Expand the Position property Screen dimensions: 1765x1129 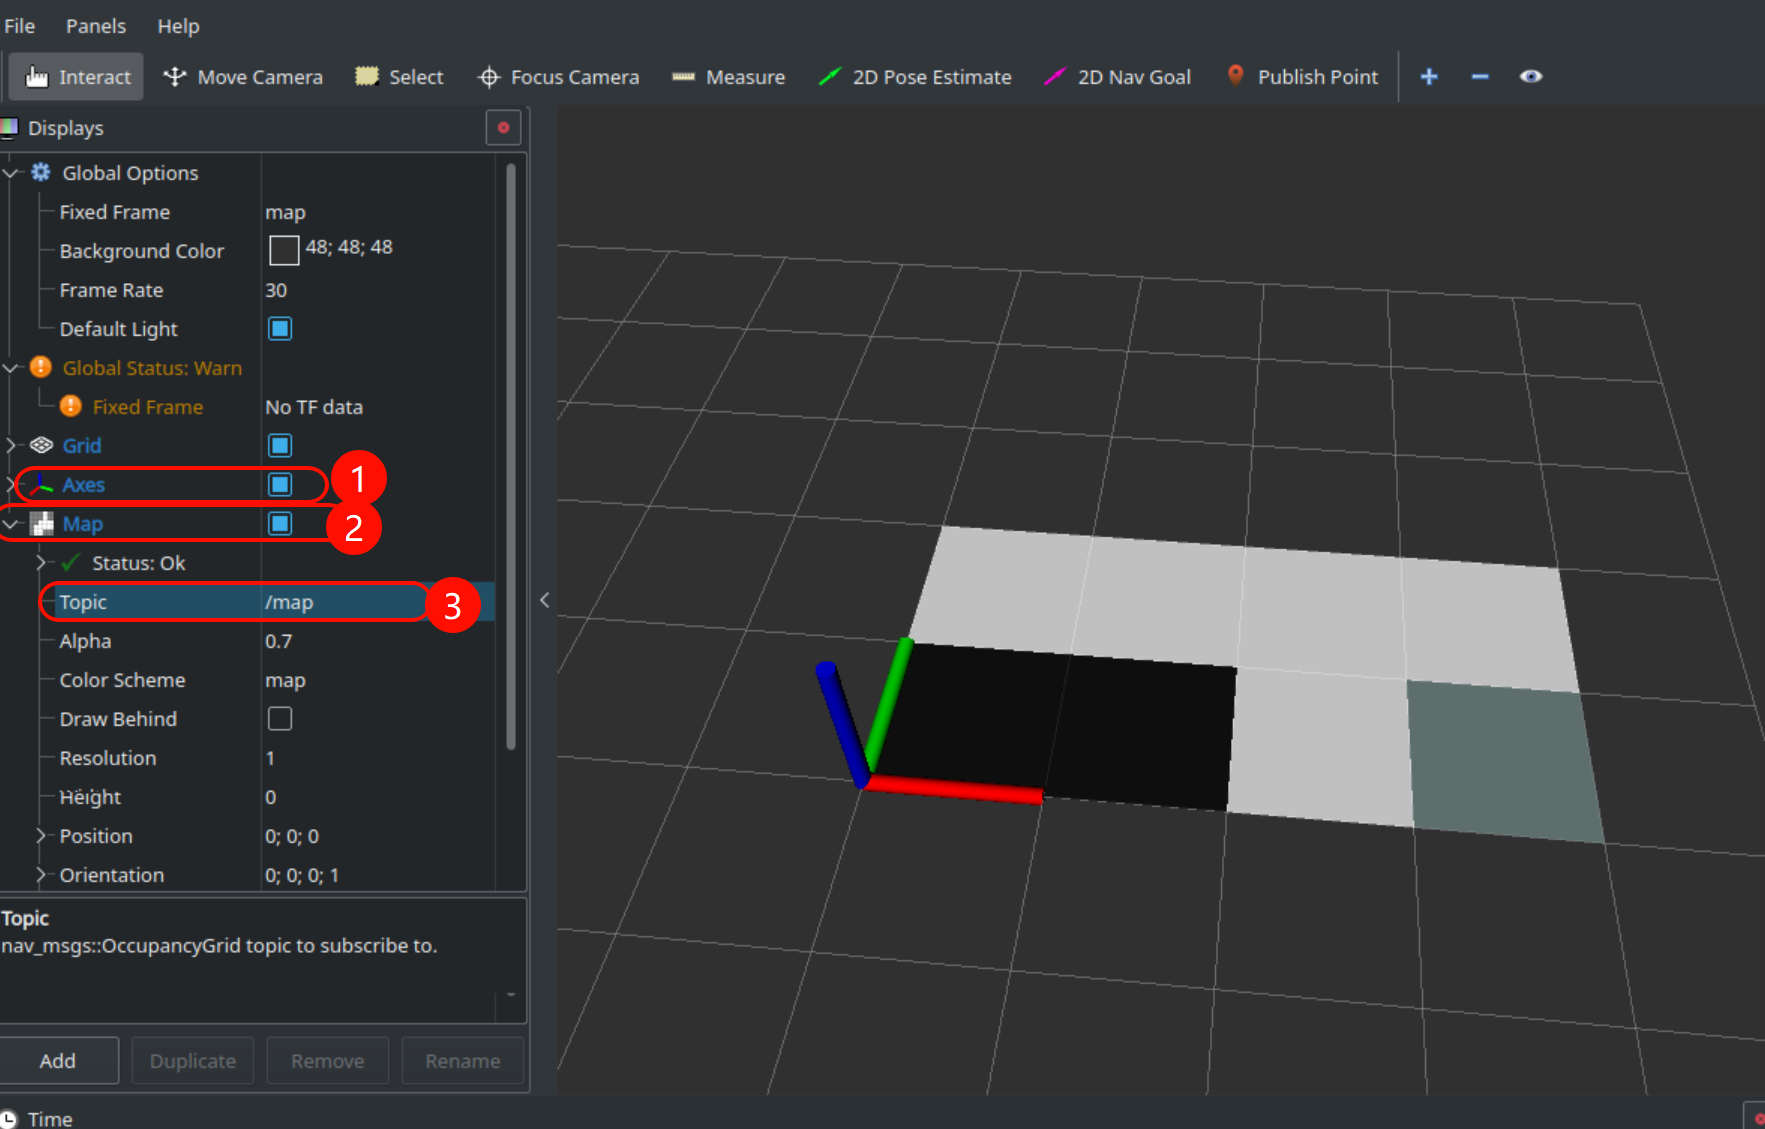41,836
